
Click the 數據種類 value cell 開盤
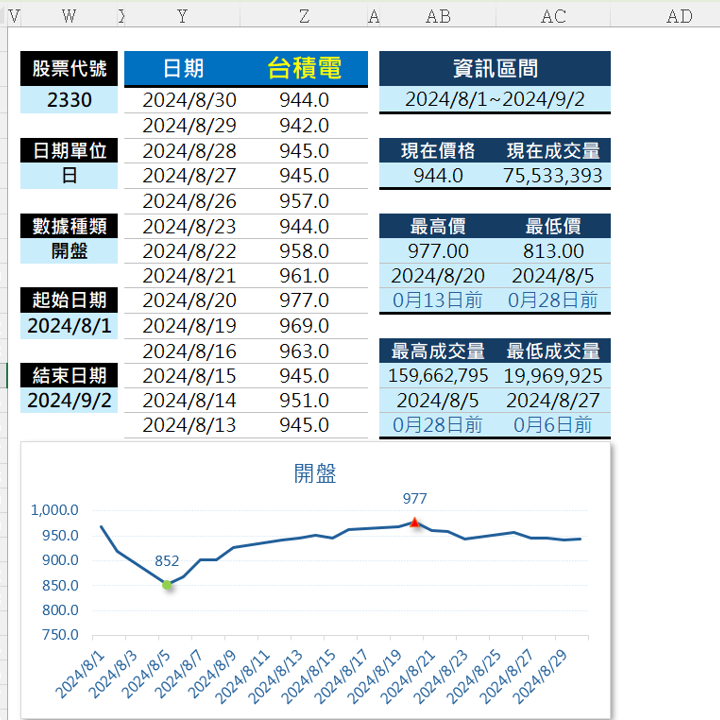click(69, 251)
